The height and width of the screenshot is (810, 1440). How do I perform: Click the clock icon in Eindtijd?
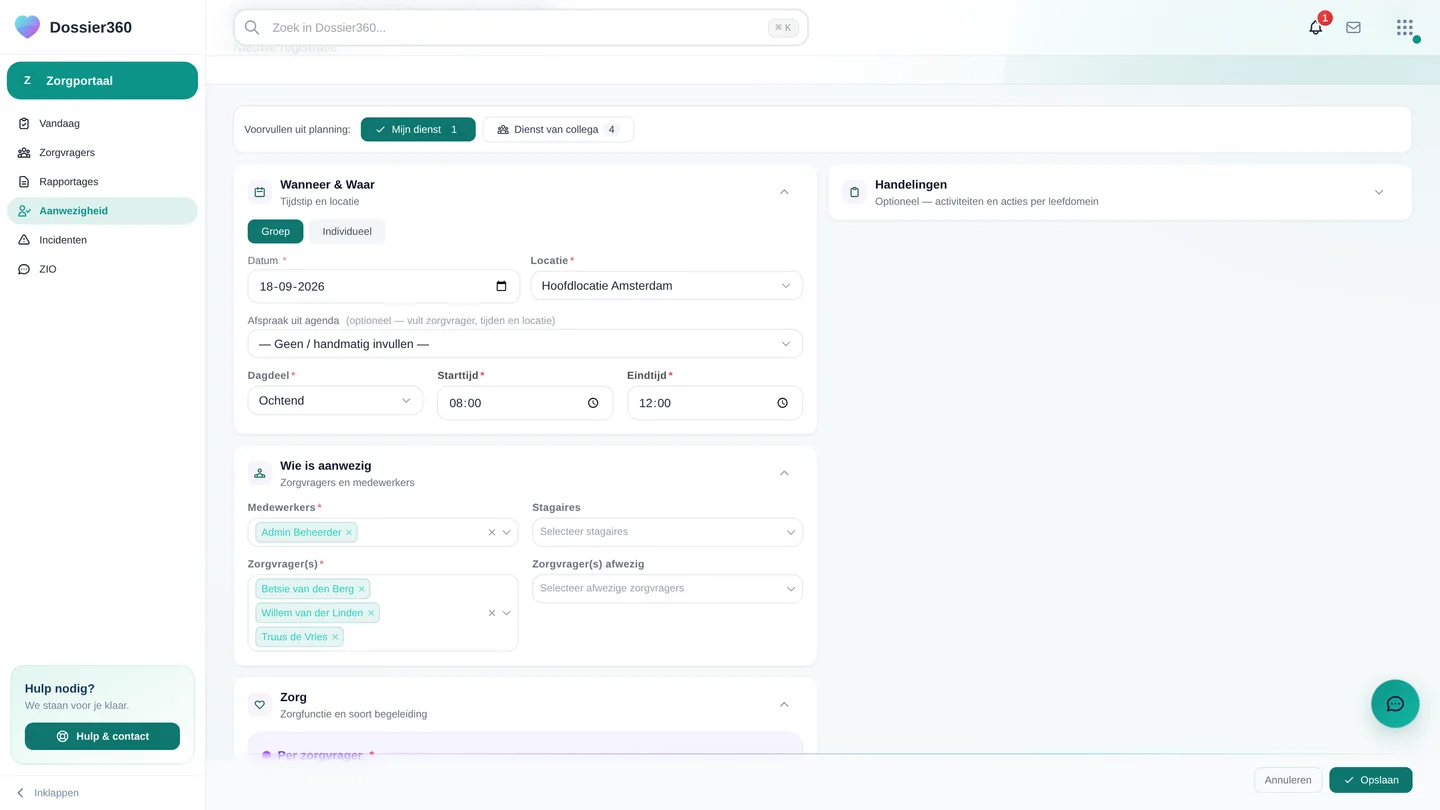coord(782,403)
